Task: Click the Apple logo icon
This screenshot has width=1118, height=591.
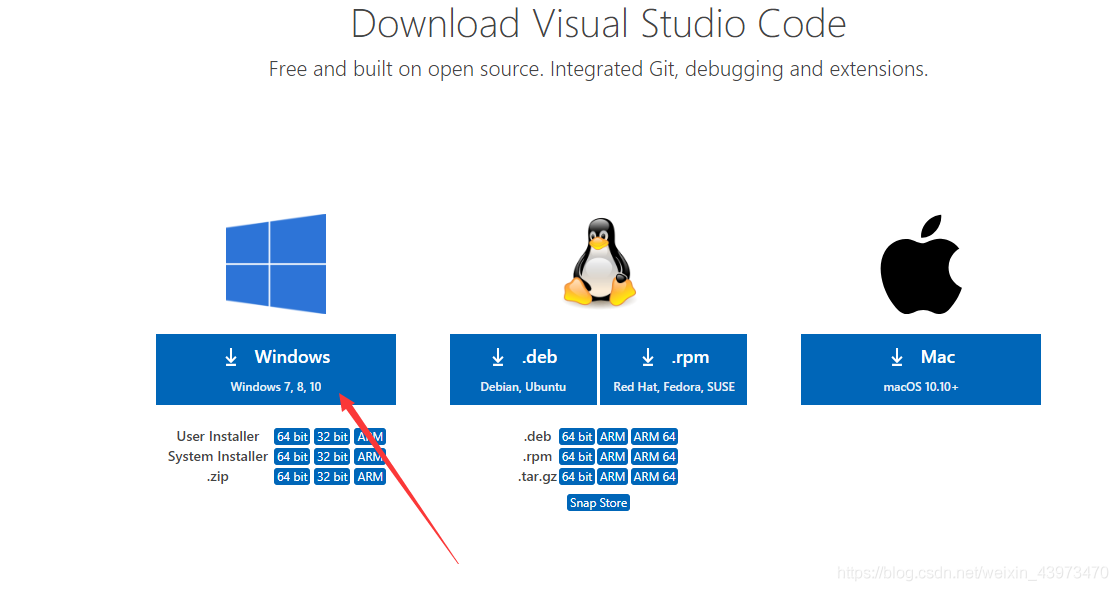Action: tap(920, 264)
